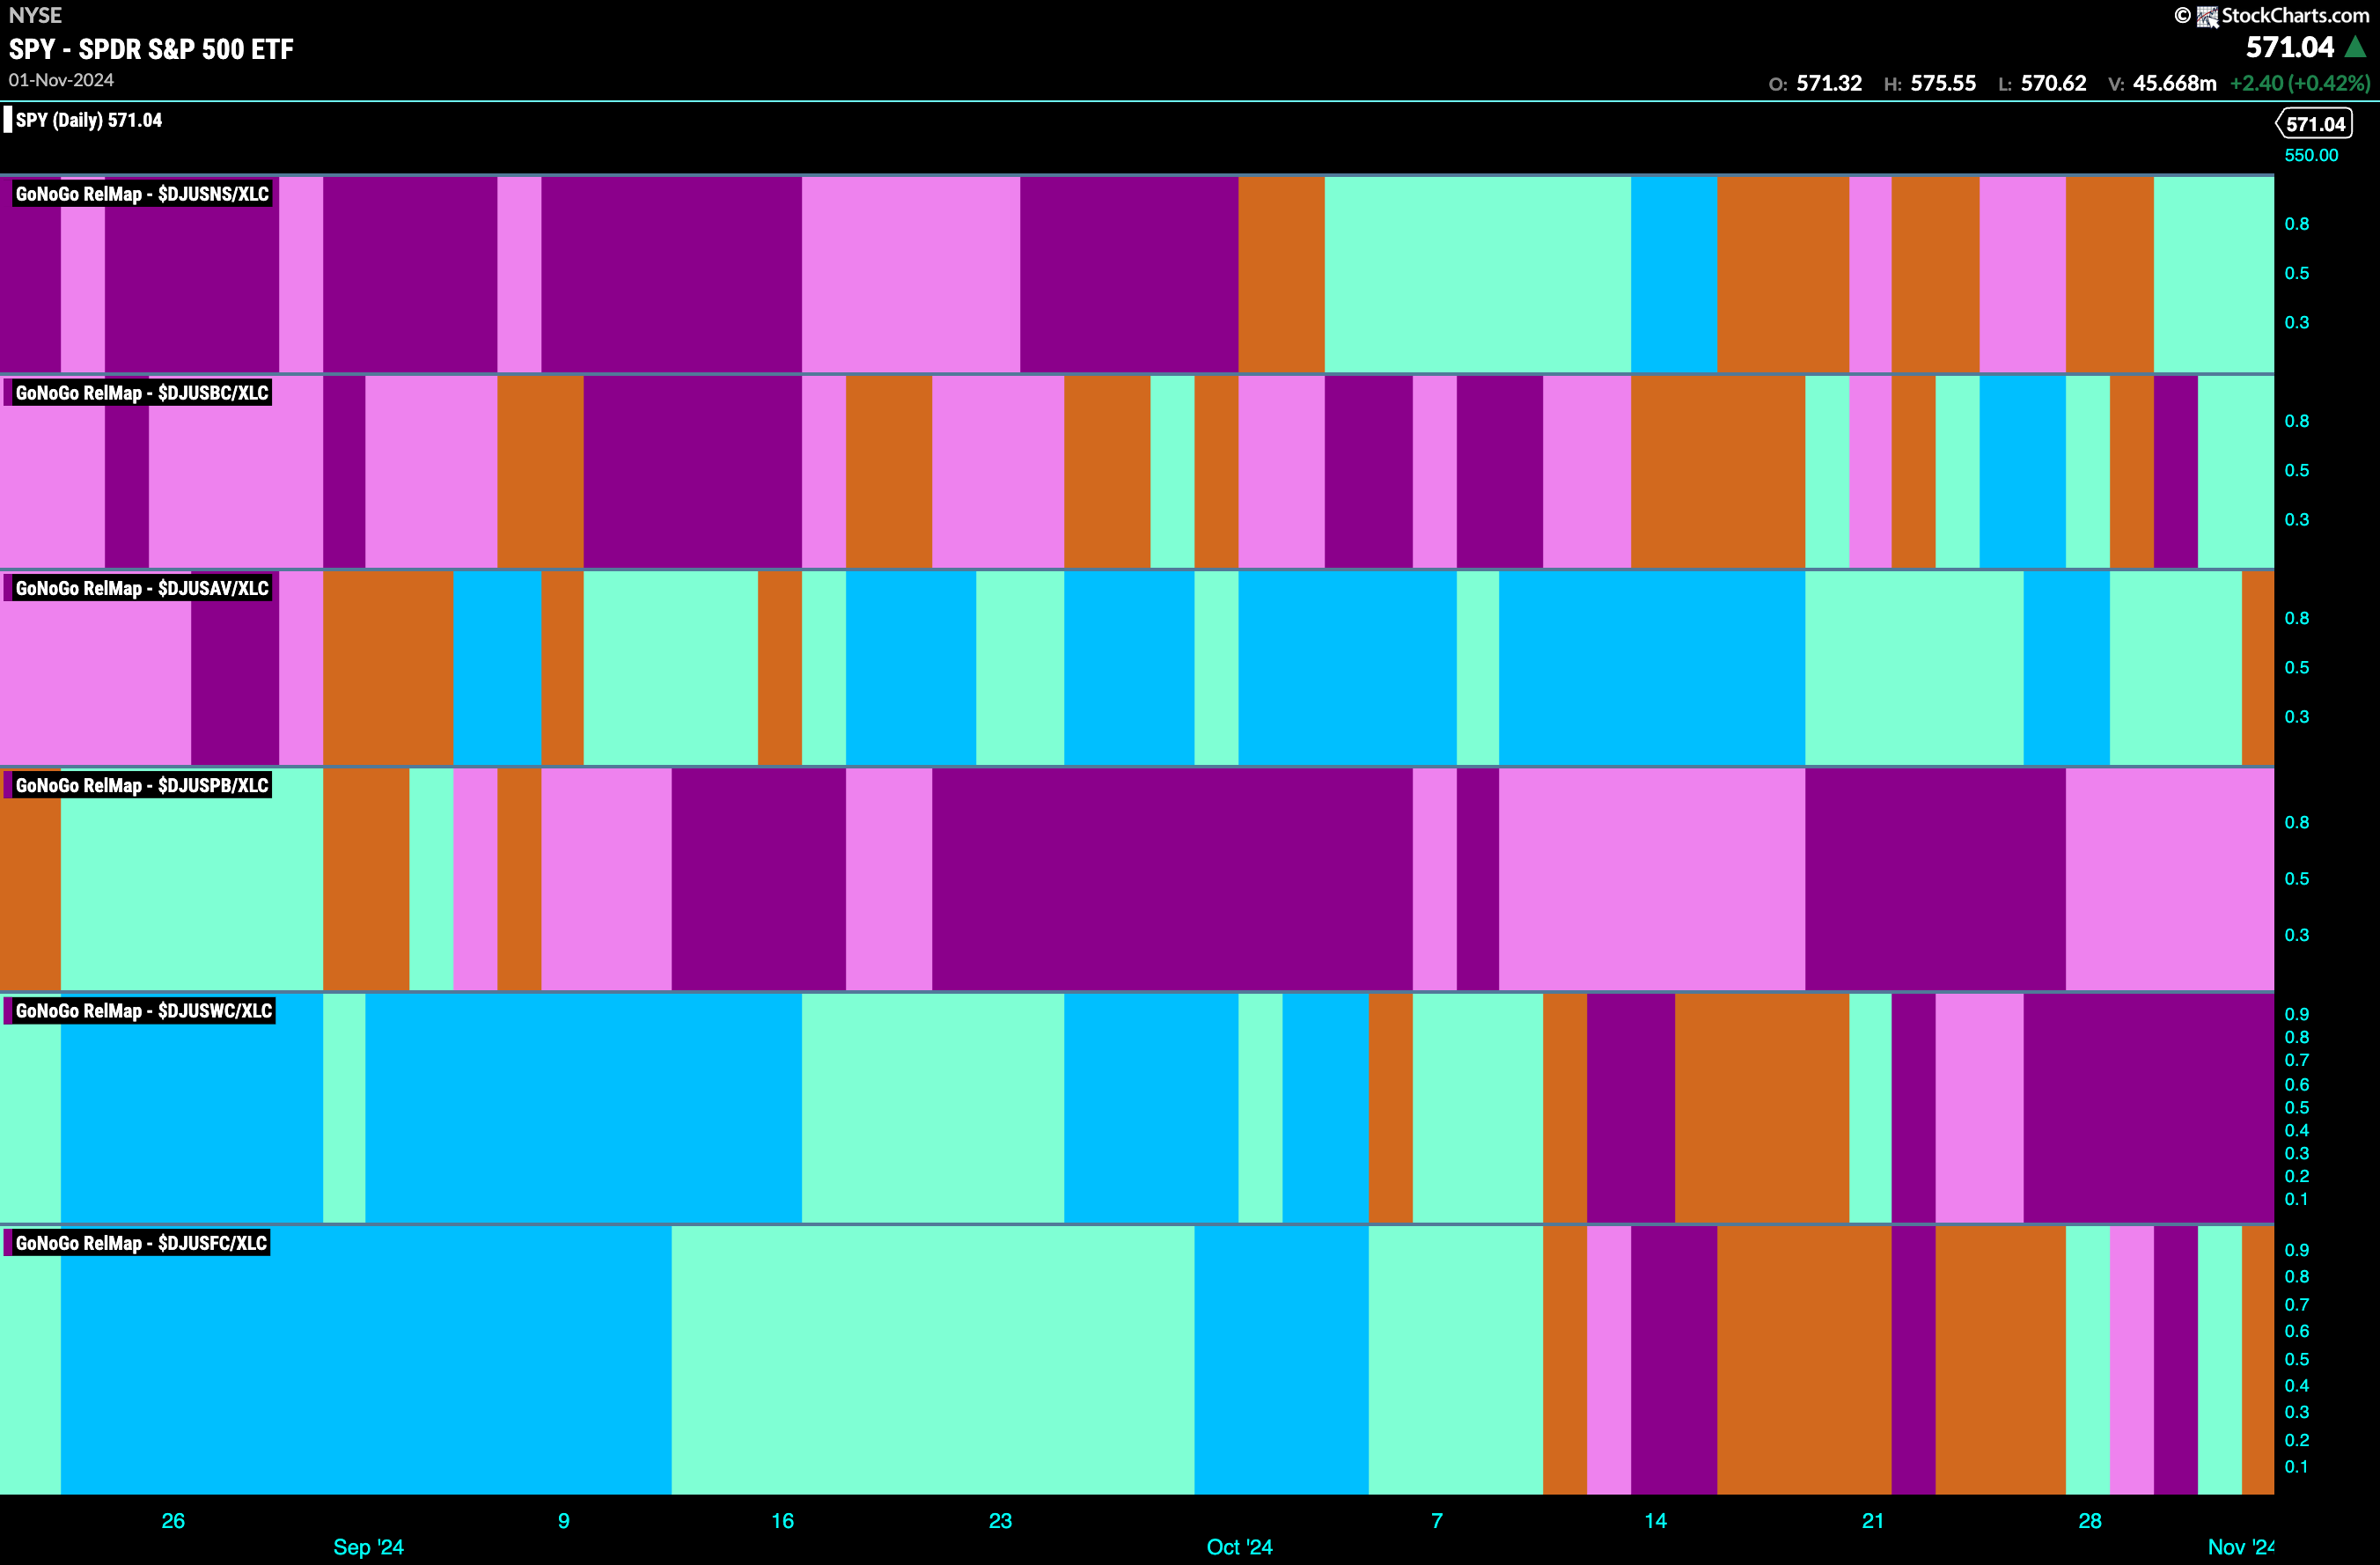Click the 23 date tick label
The width and height of the screenshot is (2380, 1565).
[1000, 1521]
